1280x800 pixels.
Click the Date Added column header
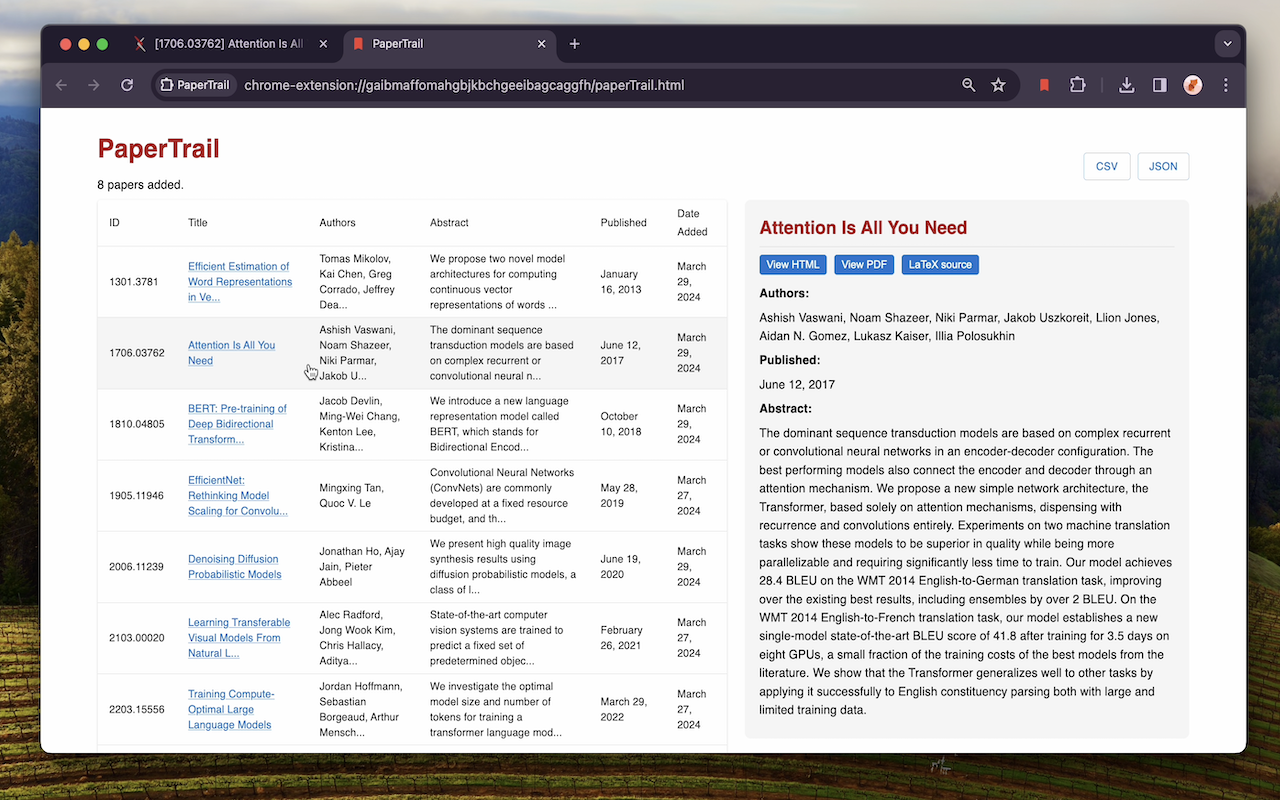tap(692, 222)
